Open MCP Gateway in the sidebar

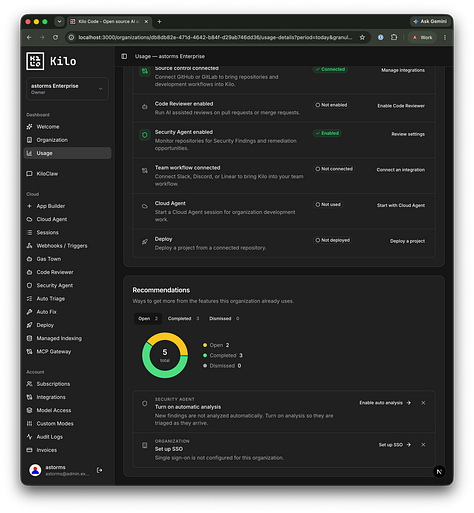point(67,352)
